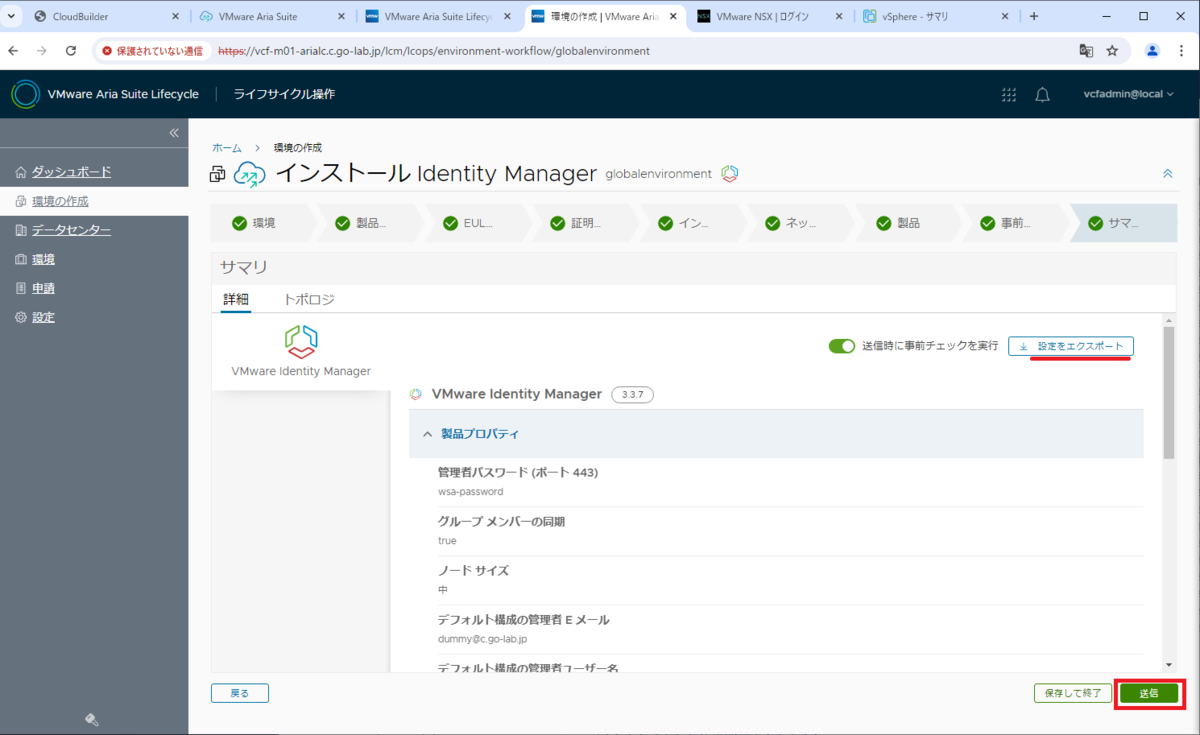
Task: Open 申請 in the sidebar
Action: pos(43,288)
